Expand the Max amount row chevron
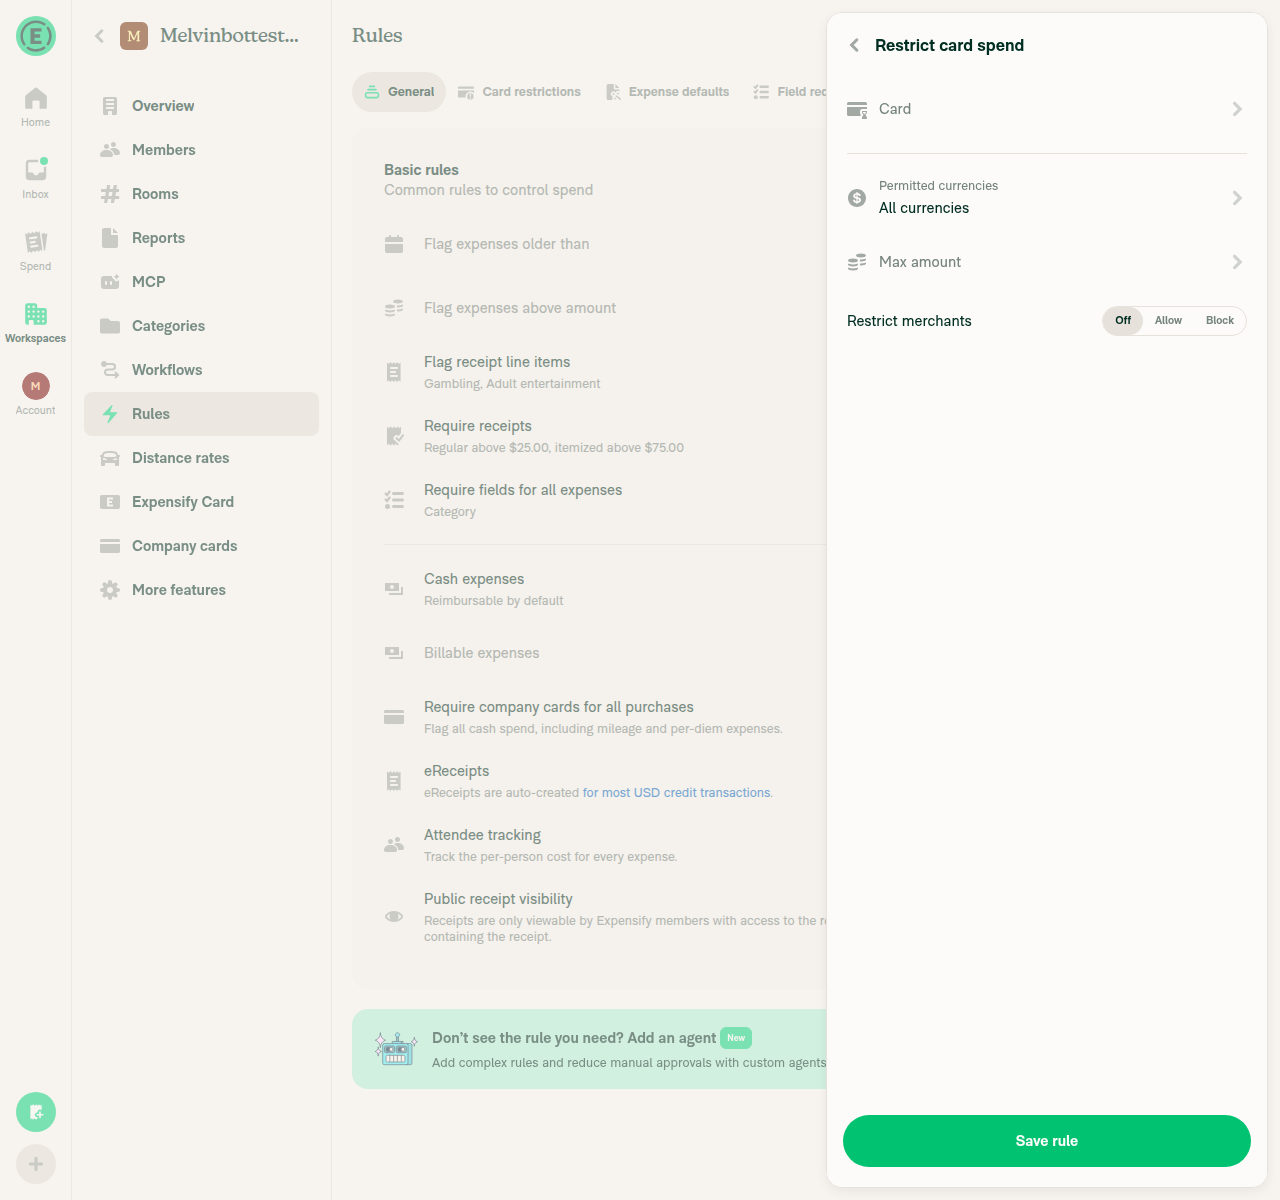Screen dimensions: 1280x1200 tap(1237, 262)
